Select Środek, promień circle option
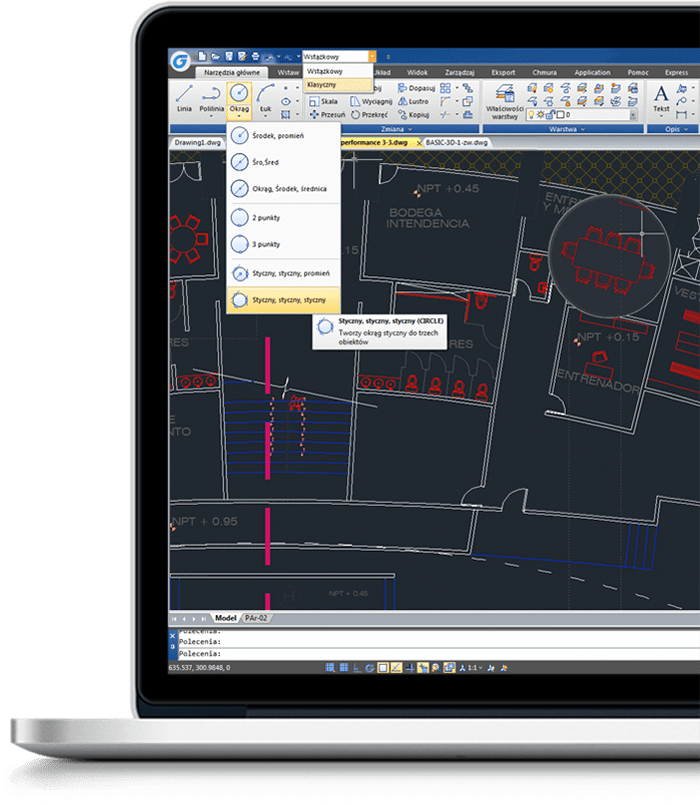The width and height of the screenshot is (700, 806). tap(283, 136)
